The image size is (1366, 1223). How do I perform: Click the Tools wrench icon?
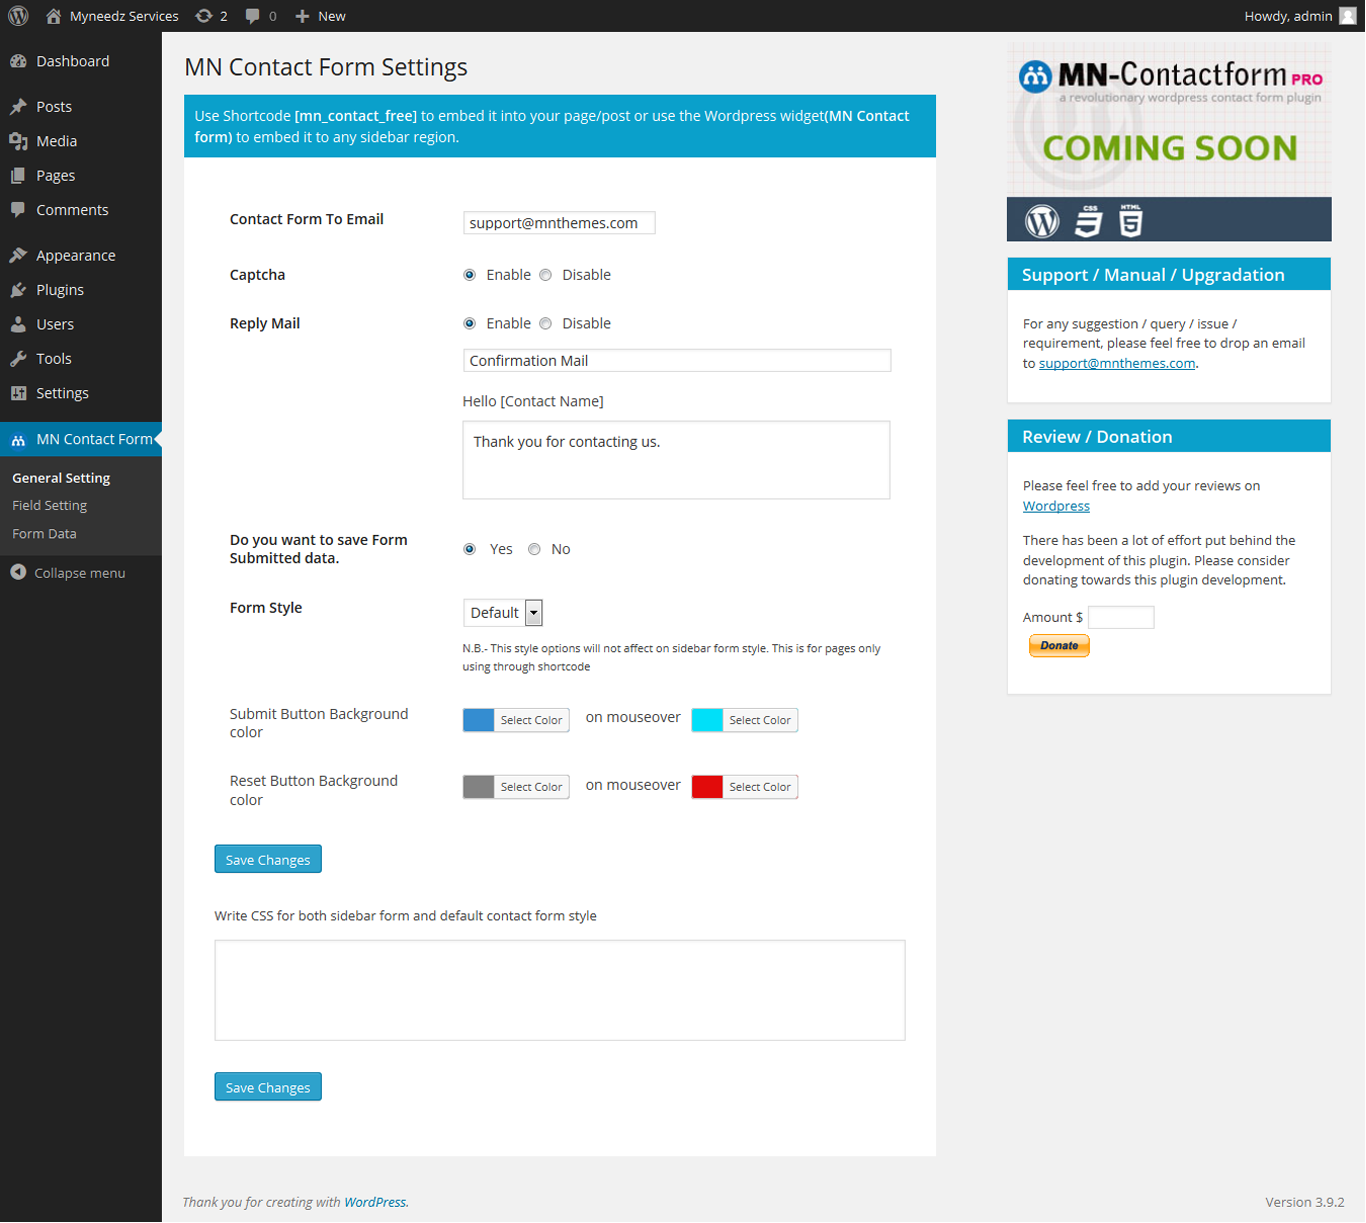point(18,359)
